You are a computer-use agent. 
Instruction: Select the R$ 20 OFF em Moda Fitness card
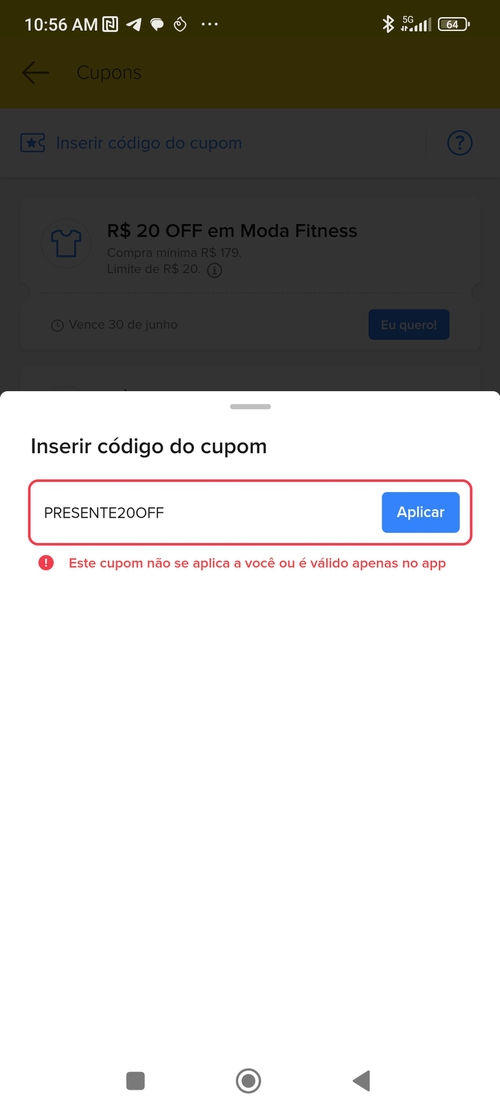250,273
